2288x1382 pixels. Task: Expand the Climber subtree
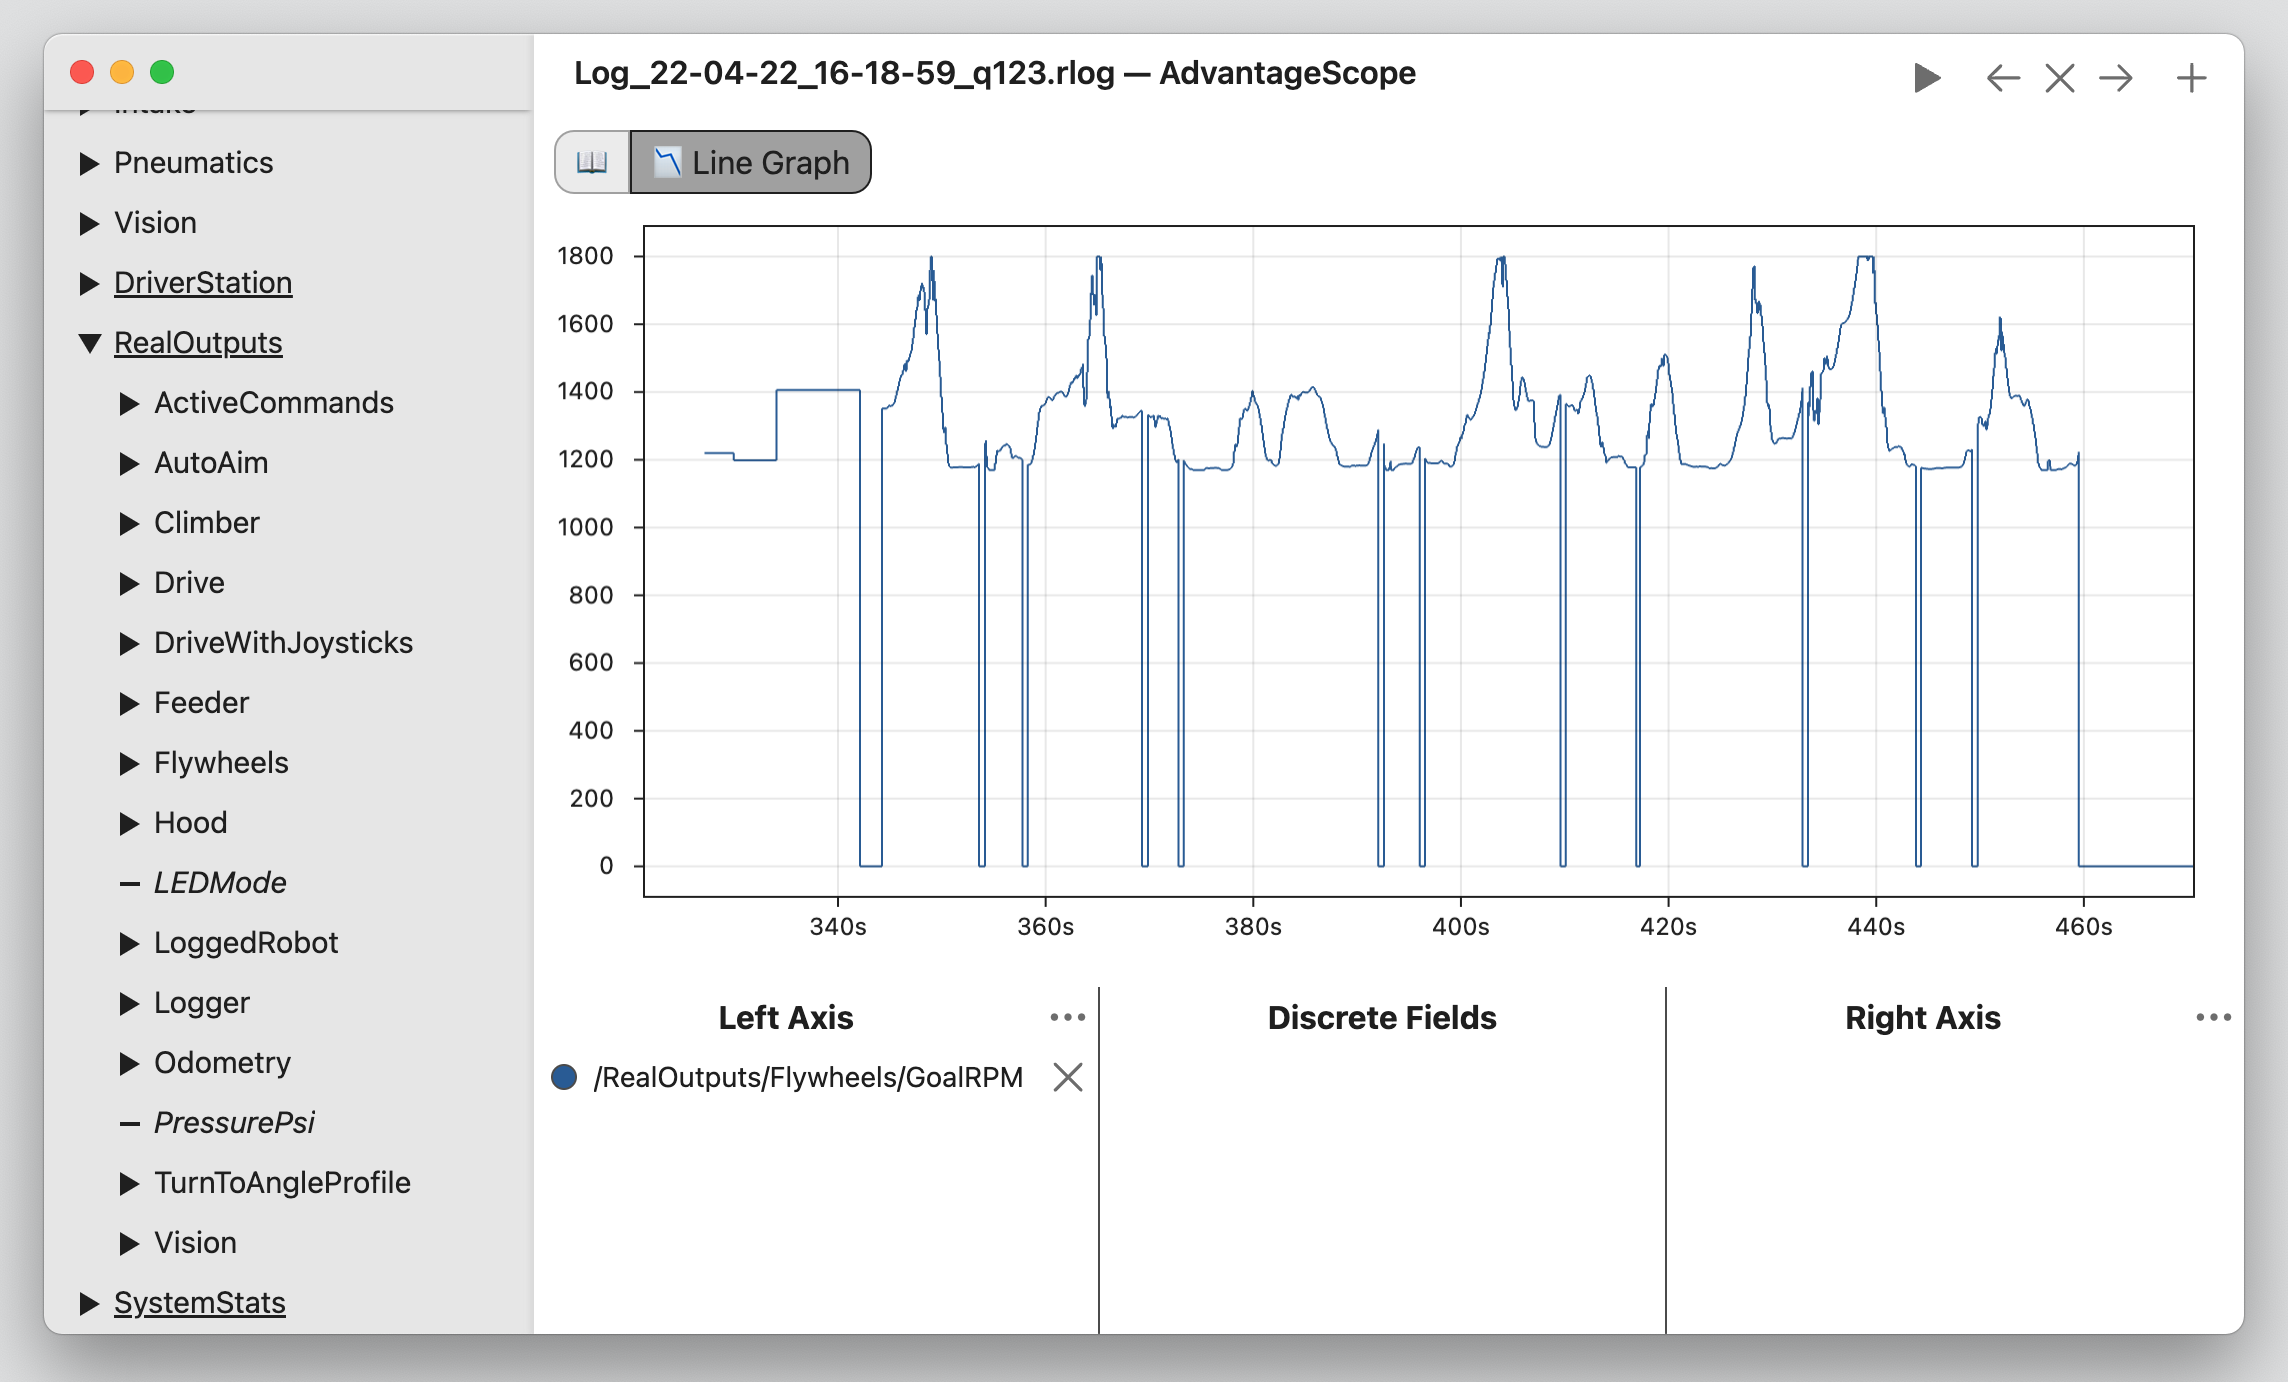coord(130,523)
